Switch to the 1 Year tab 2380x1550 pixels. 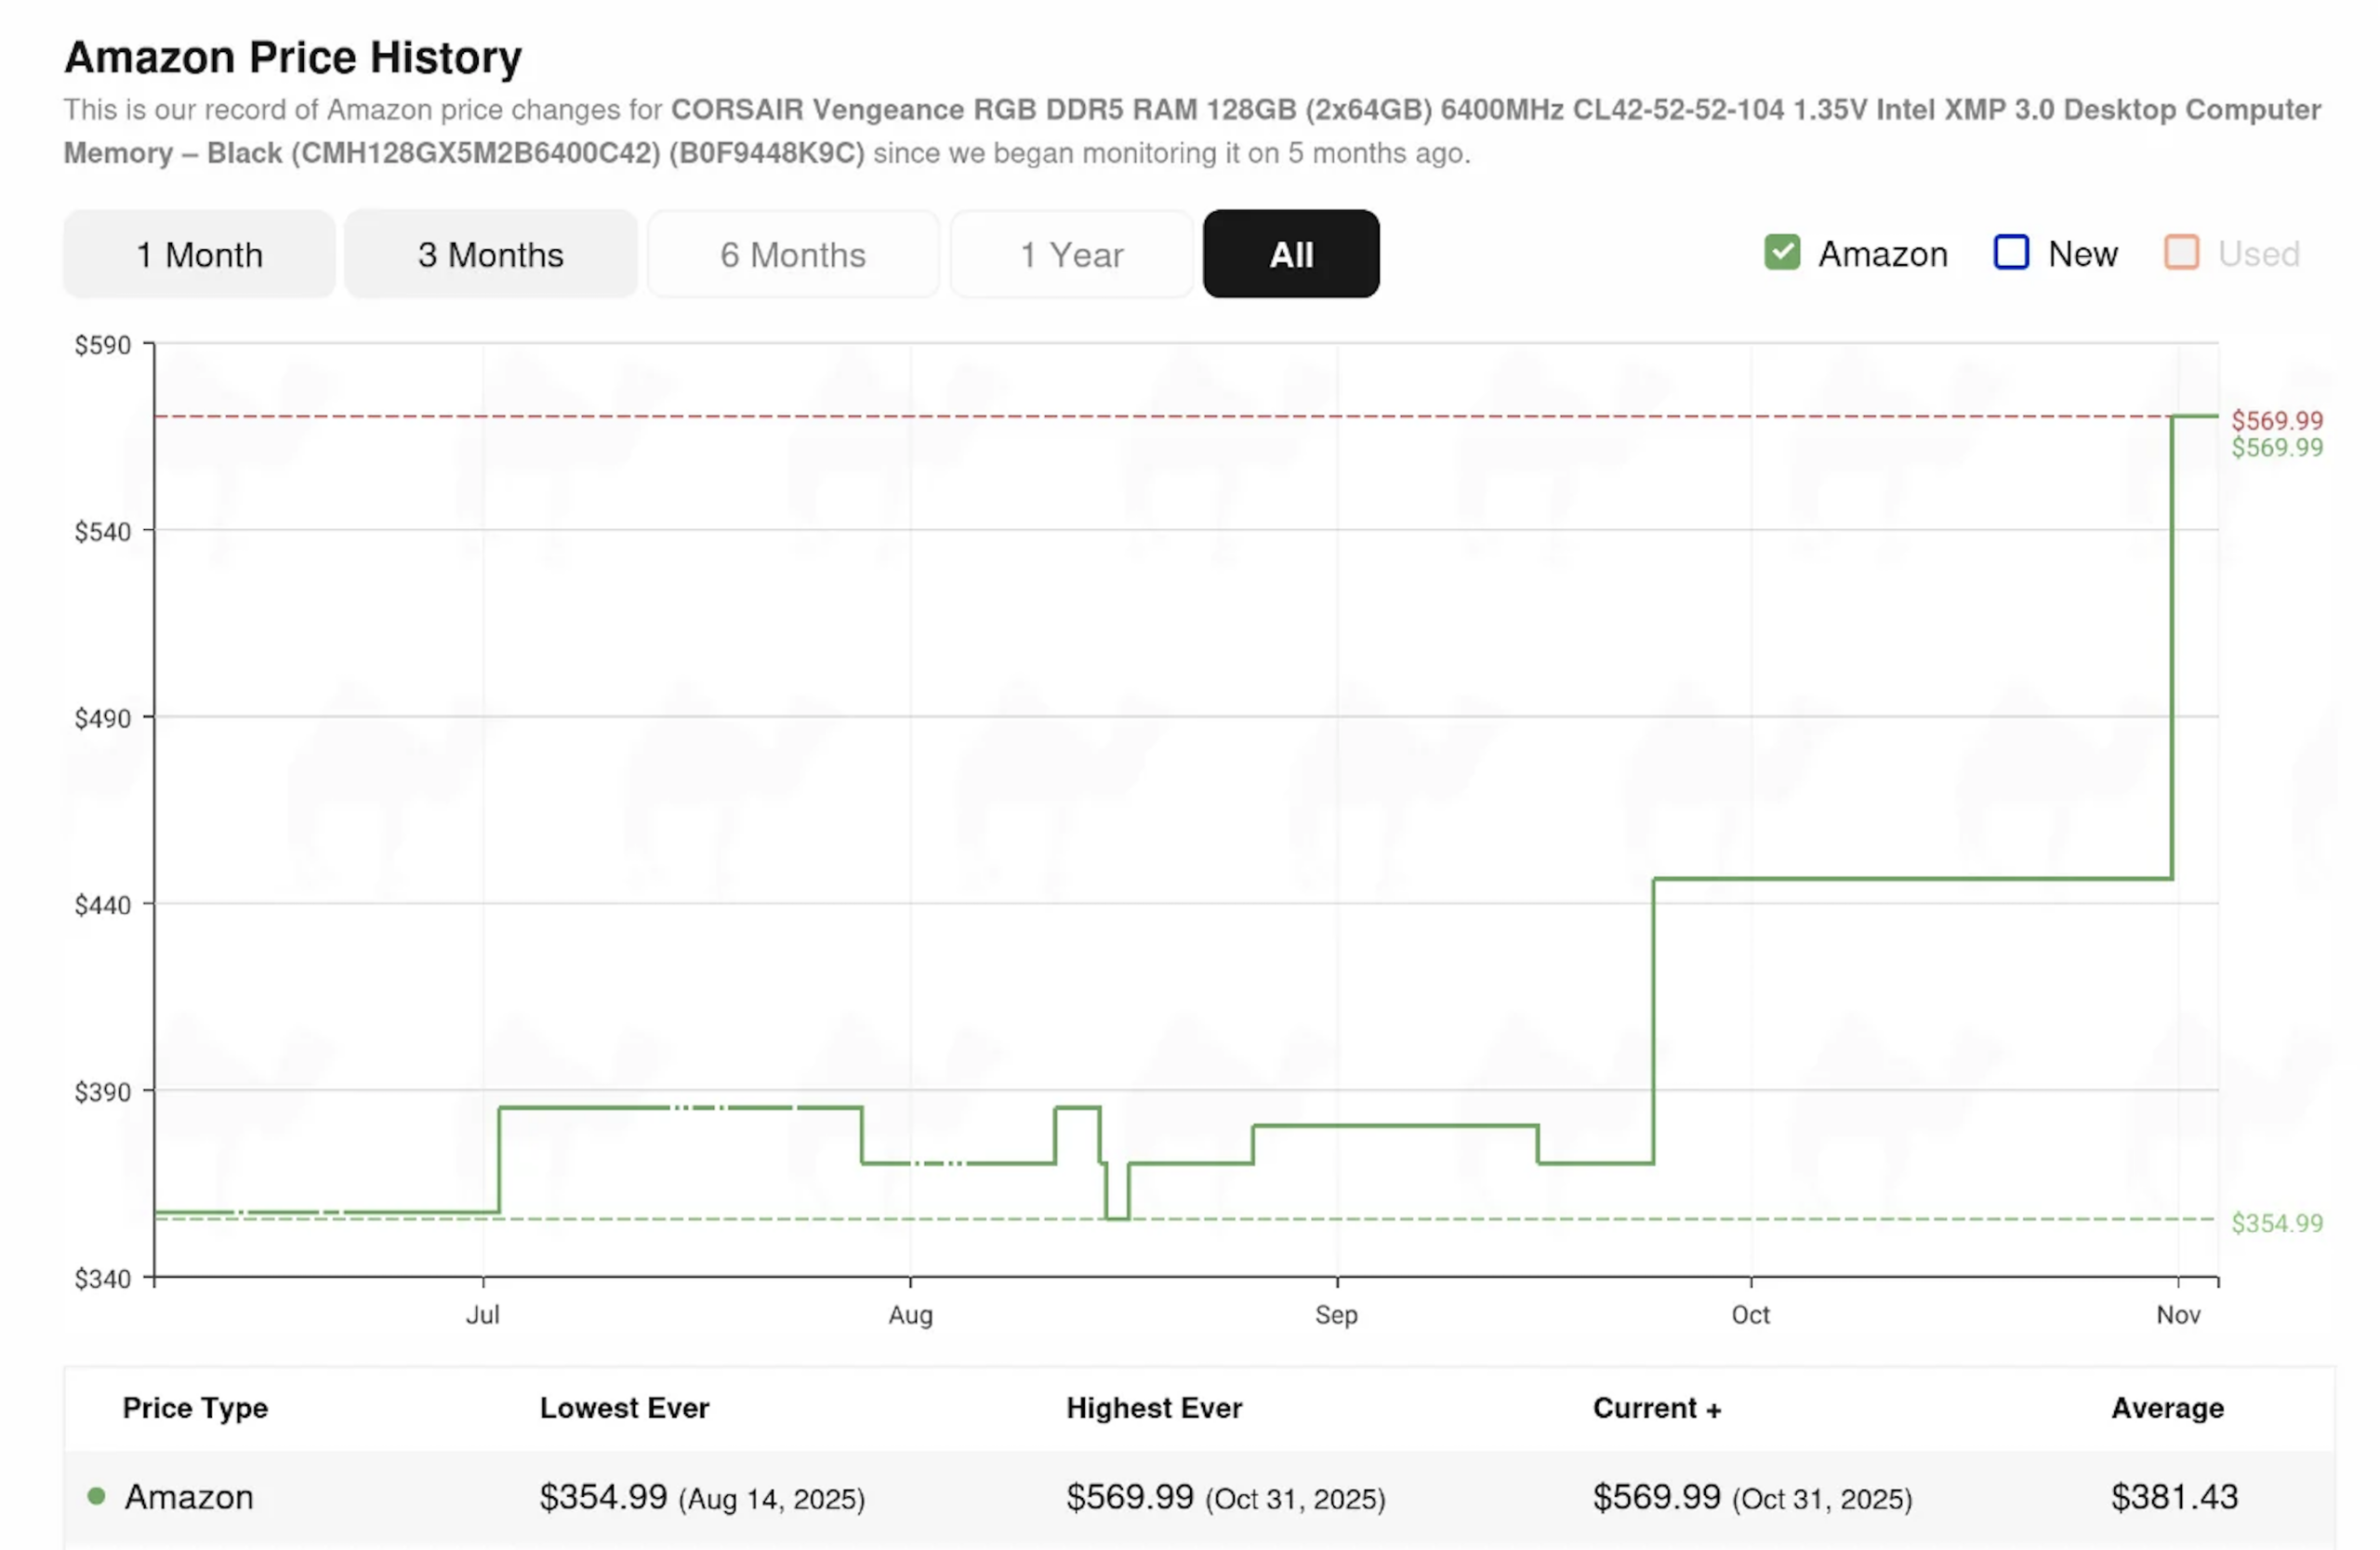(1070, 254)
